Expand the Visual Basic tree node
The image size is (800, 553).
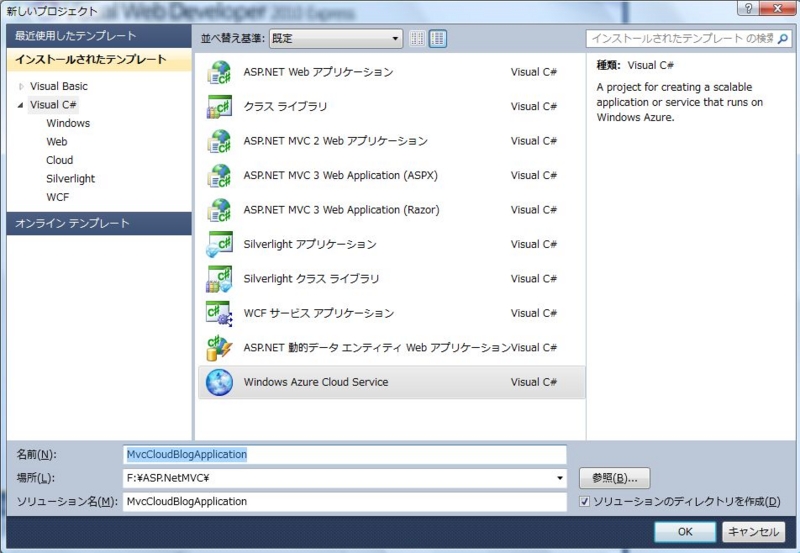[21, 87]
